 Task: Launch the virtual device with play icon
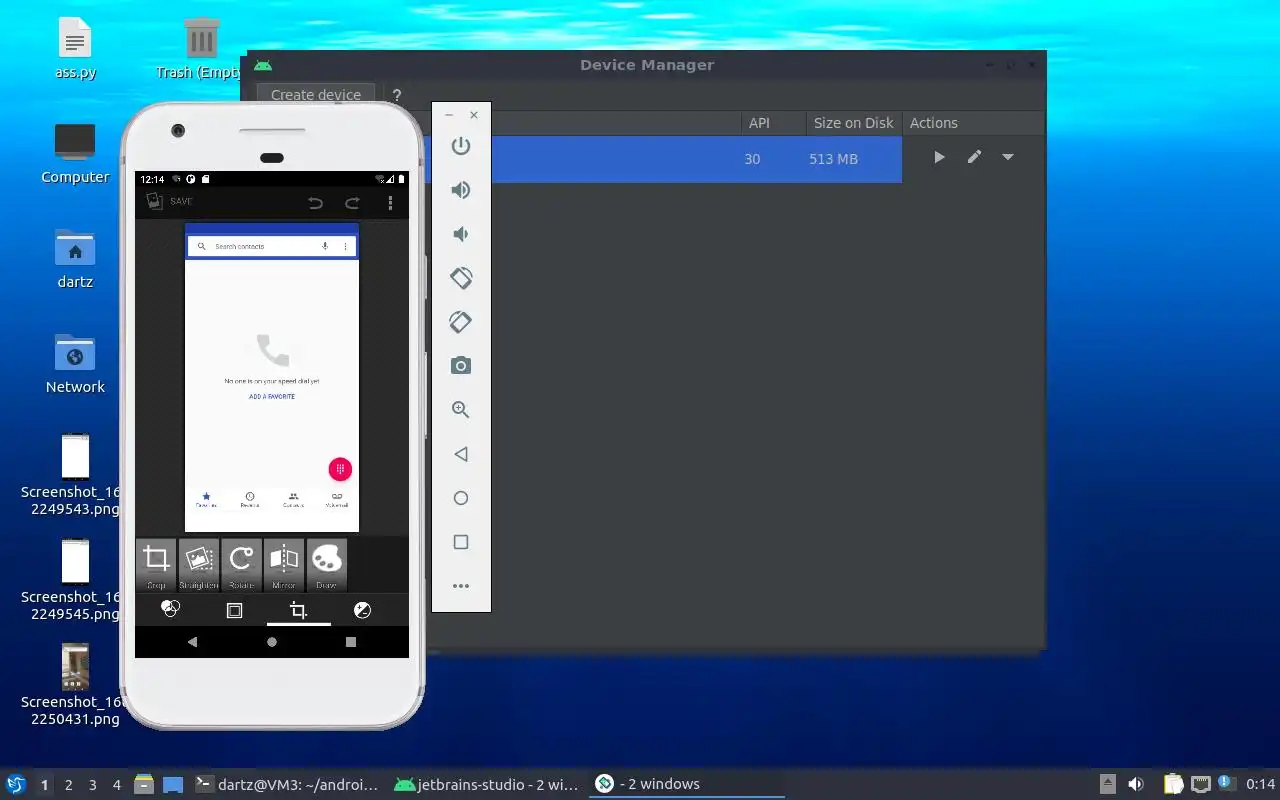tap(939, 157)
